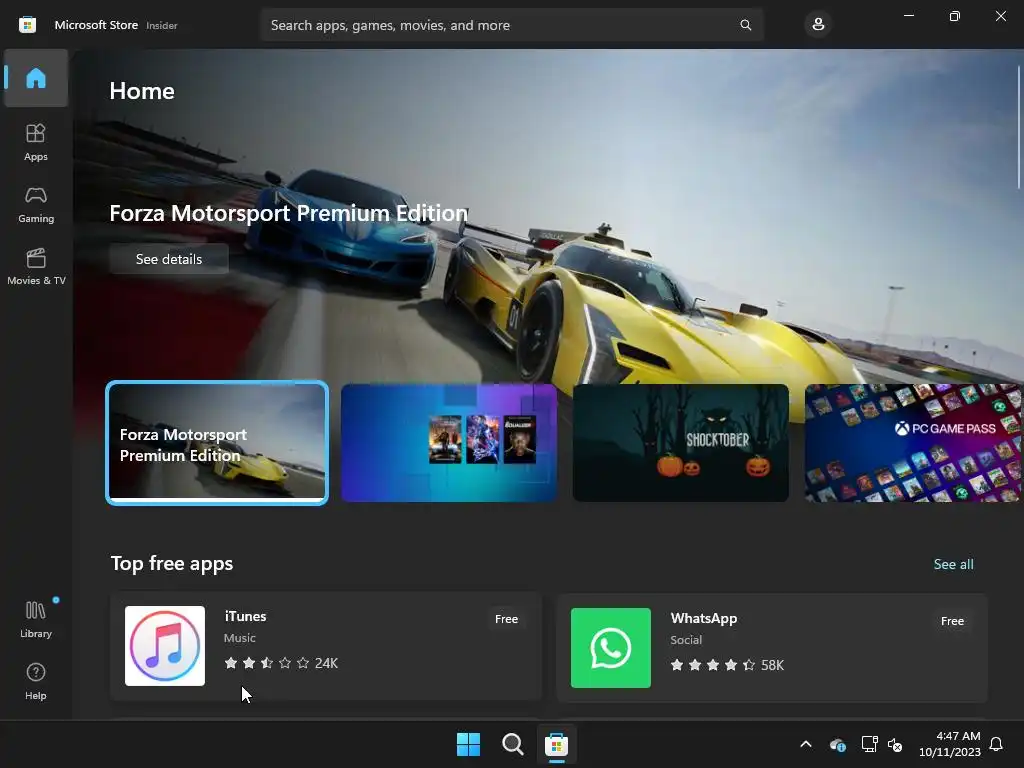Image resolution: width=1024 pixels, height=768 pixels.
Task: Open See all top free apps
Action: [953, 564]
